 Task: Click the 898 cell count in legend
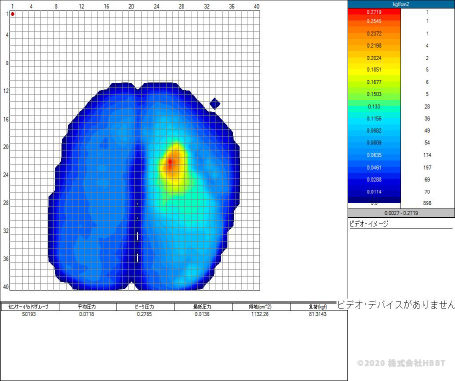[427, 203]
